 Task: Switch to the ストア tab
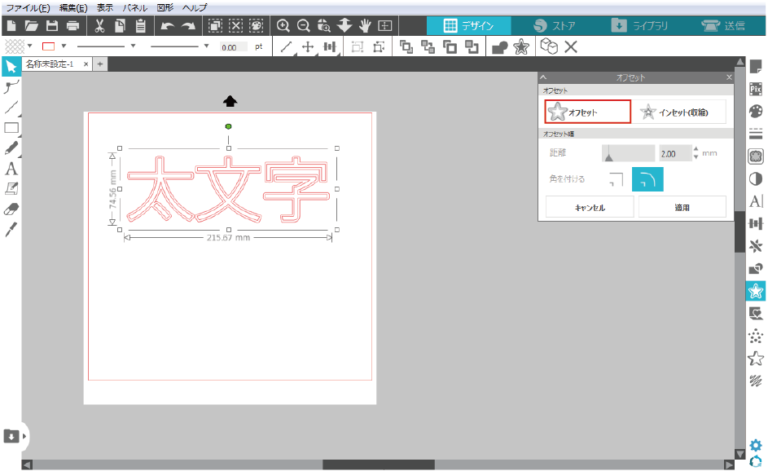coord(554,25)
